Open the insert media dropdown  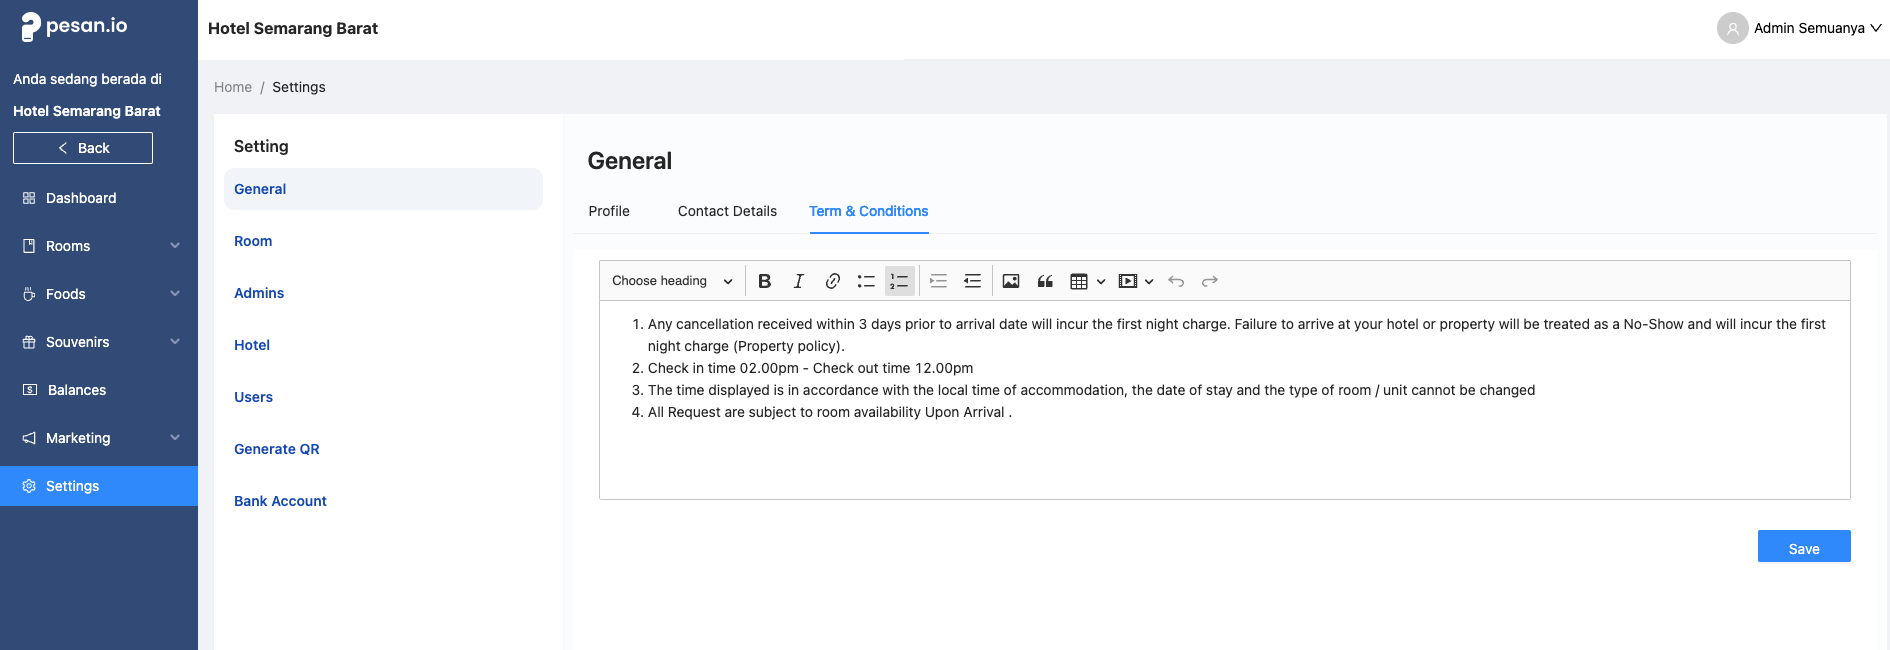(1136, 281)
